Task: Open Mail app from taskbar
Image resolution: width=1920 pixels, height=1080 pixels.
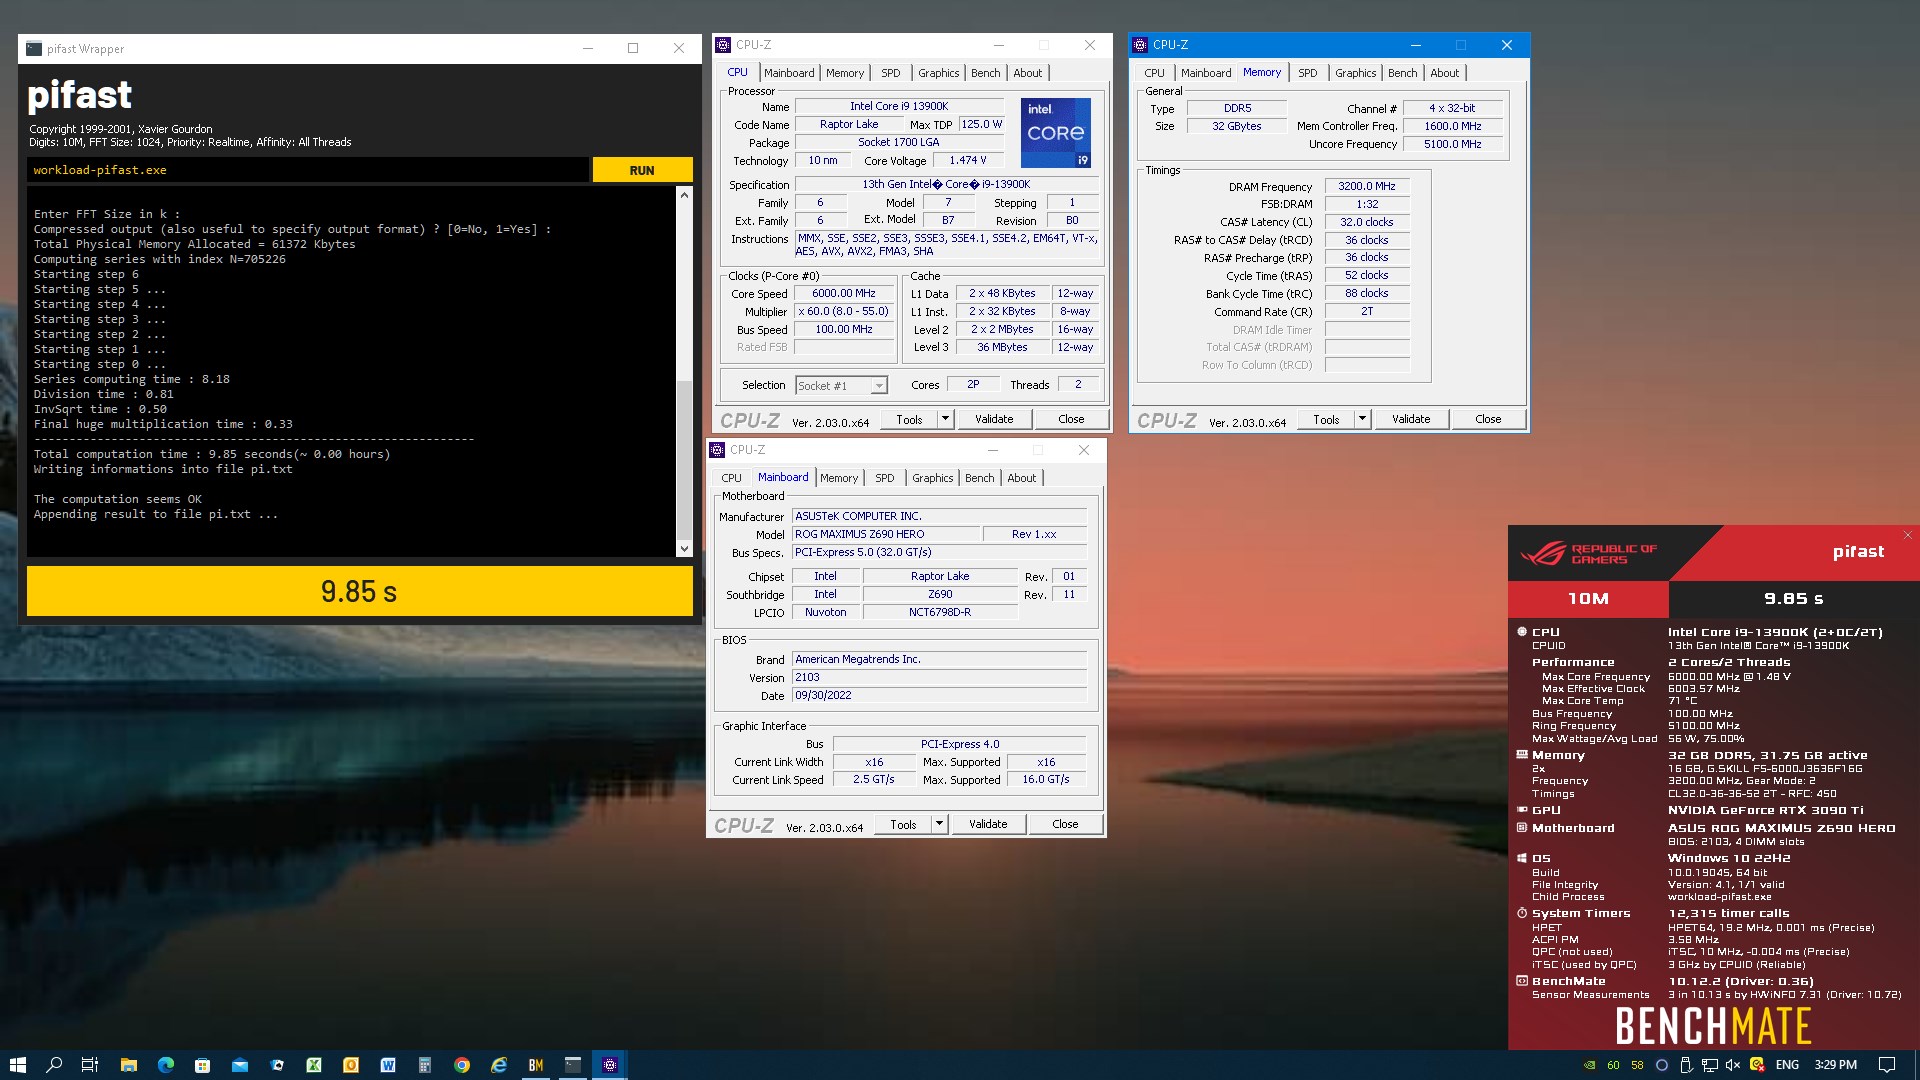Action: [240, 1065]
